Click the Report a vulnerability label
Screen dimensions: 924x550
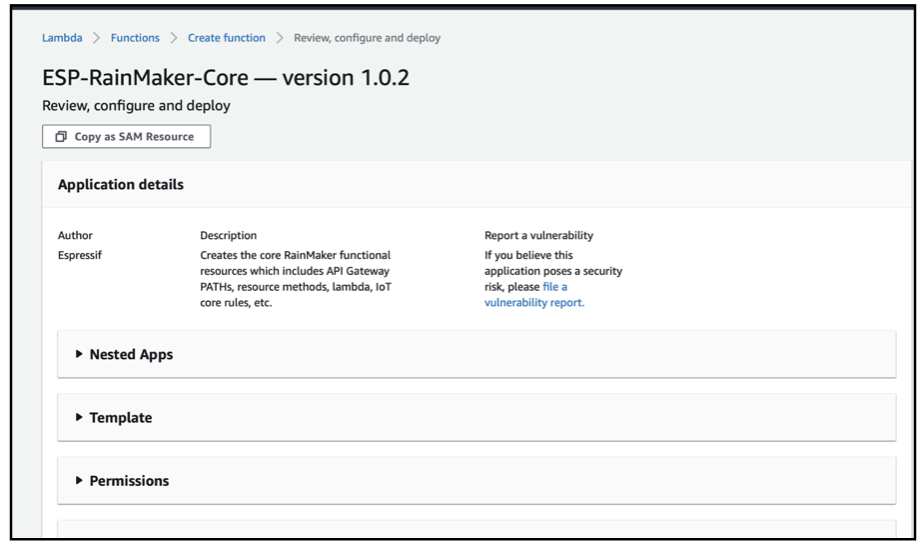click(x=539, y=235)
